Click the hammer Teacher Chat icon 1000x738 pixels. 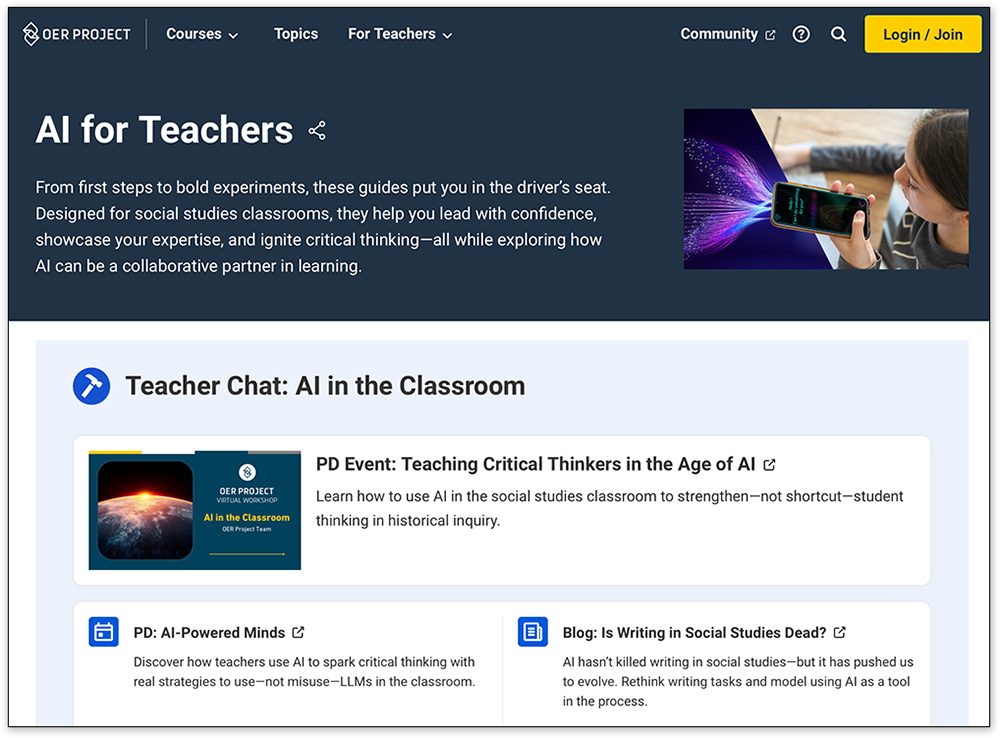92,386
